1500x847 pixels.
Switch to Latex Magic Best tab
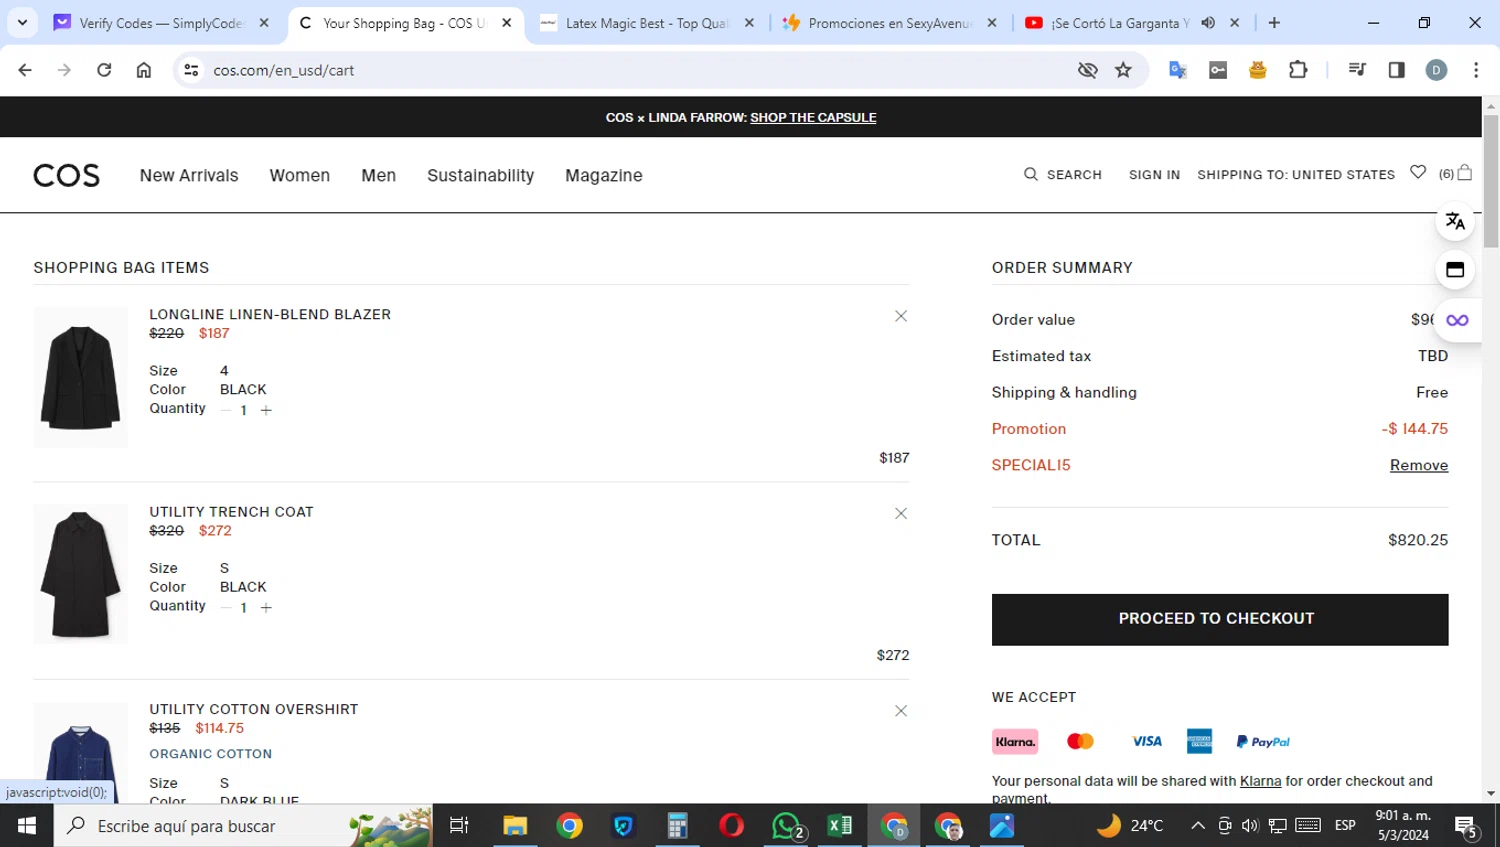point(646,23)
